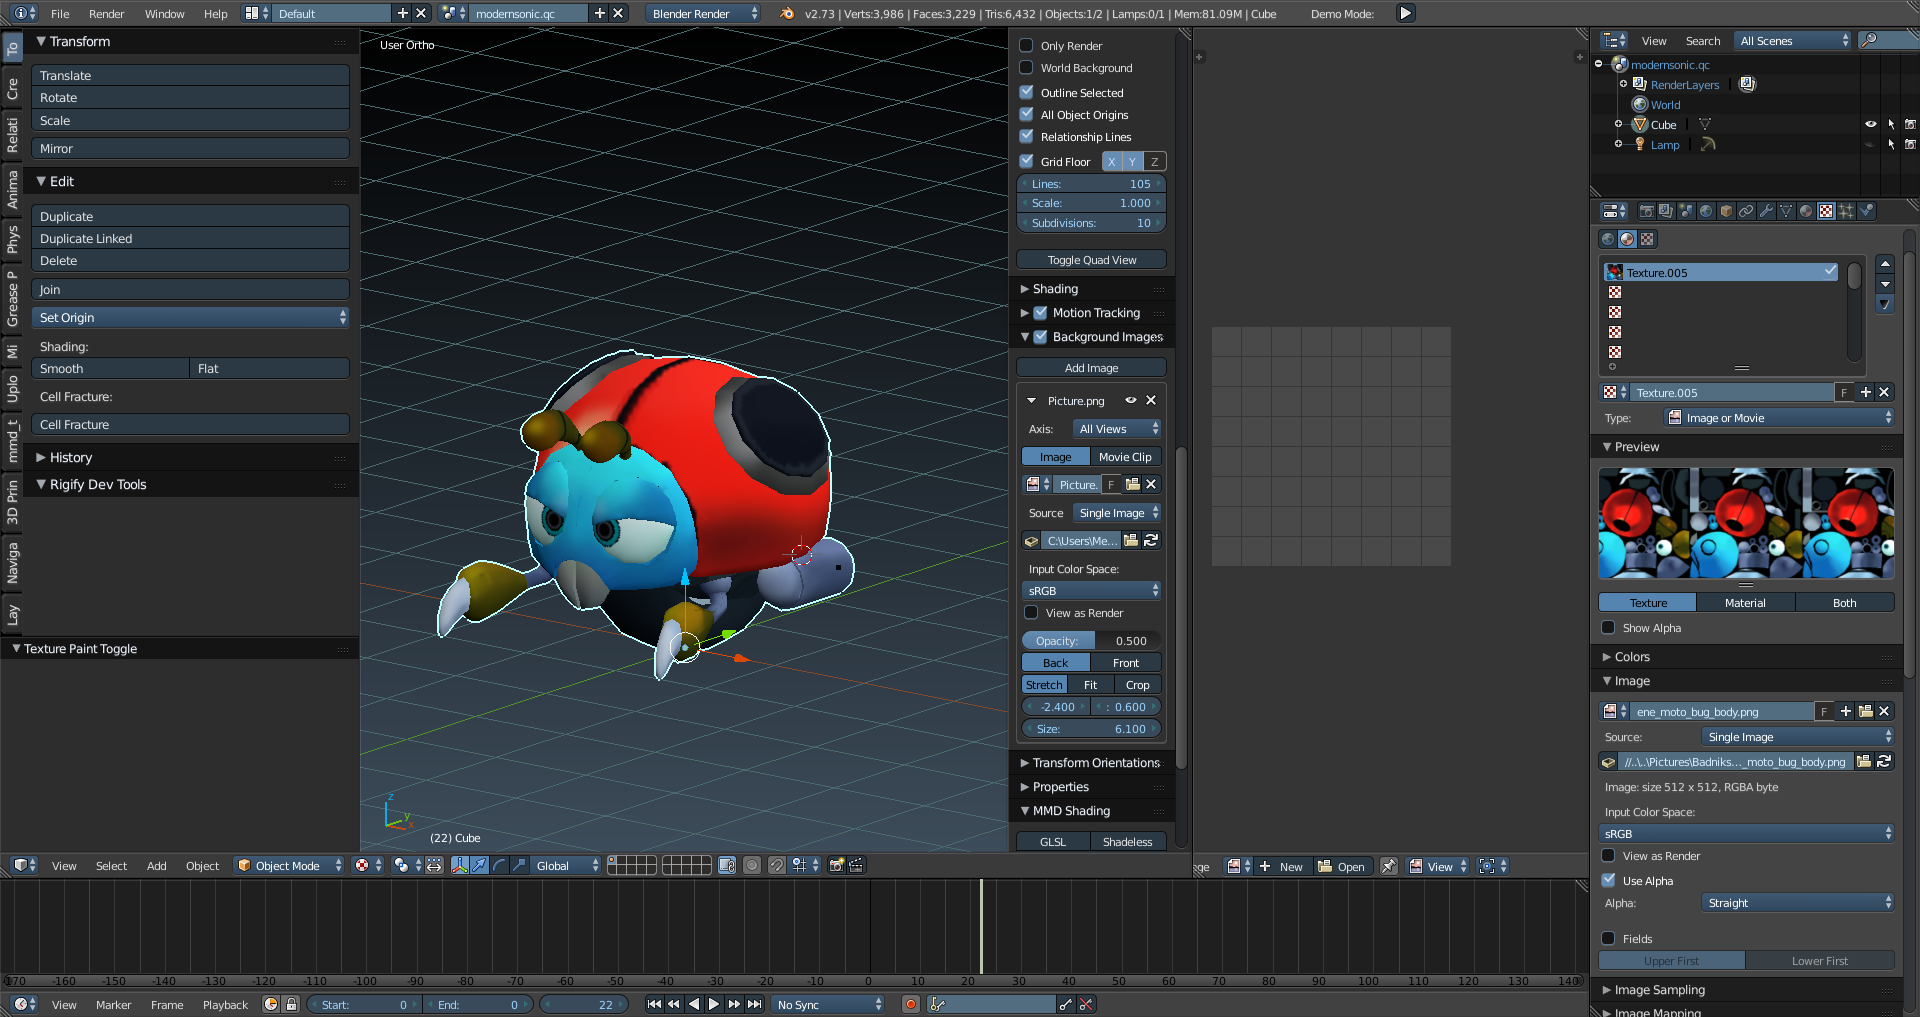Toggle the Grid Floor checkbox
Screen dimensions: 1920x1017
pos(1026,161)
